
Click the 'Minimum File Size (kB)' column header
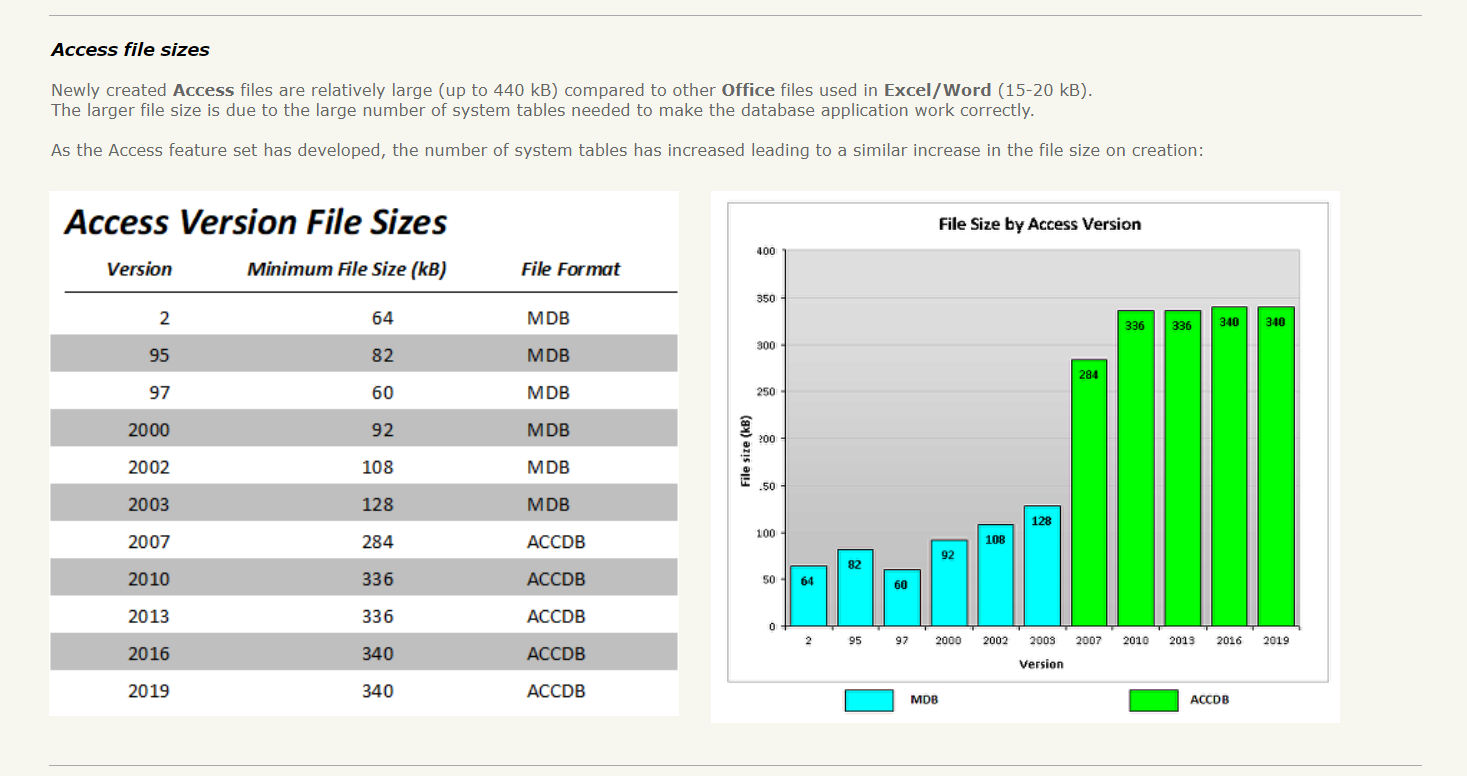coord(347,269)
